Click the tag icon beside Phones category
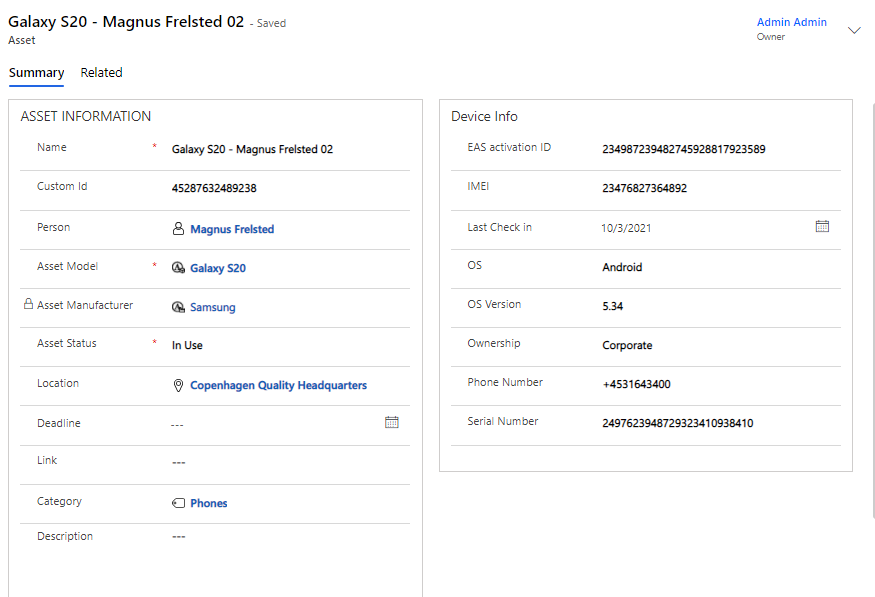 (x=179, y=503)
